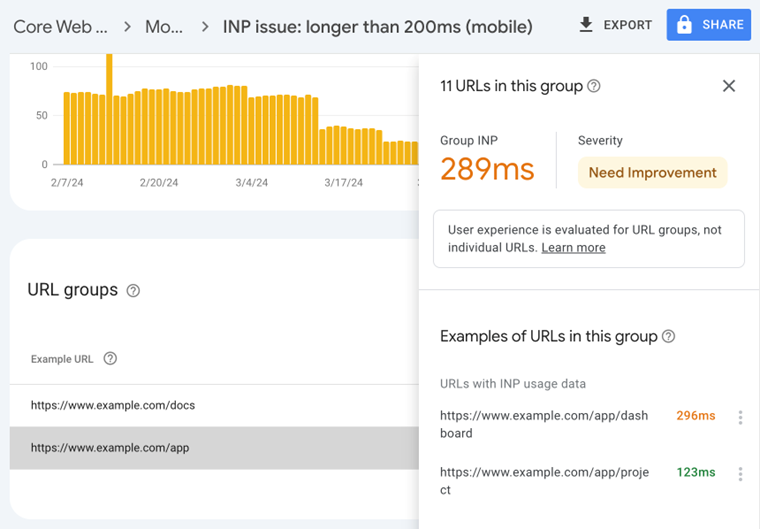Go to Core Web Vitals breadcrumb
Image resolution: width=760 pixels, height=529 pixels.
pyautogui.click(x=60, y=26)
